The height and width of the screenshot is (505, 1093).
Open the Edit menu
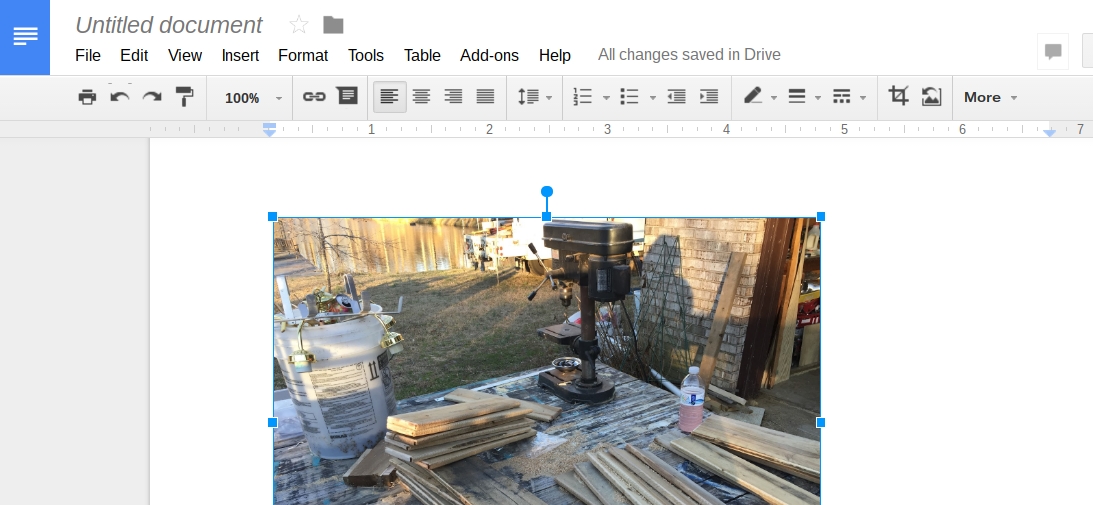tap(134, 55)
